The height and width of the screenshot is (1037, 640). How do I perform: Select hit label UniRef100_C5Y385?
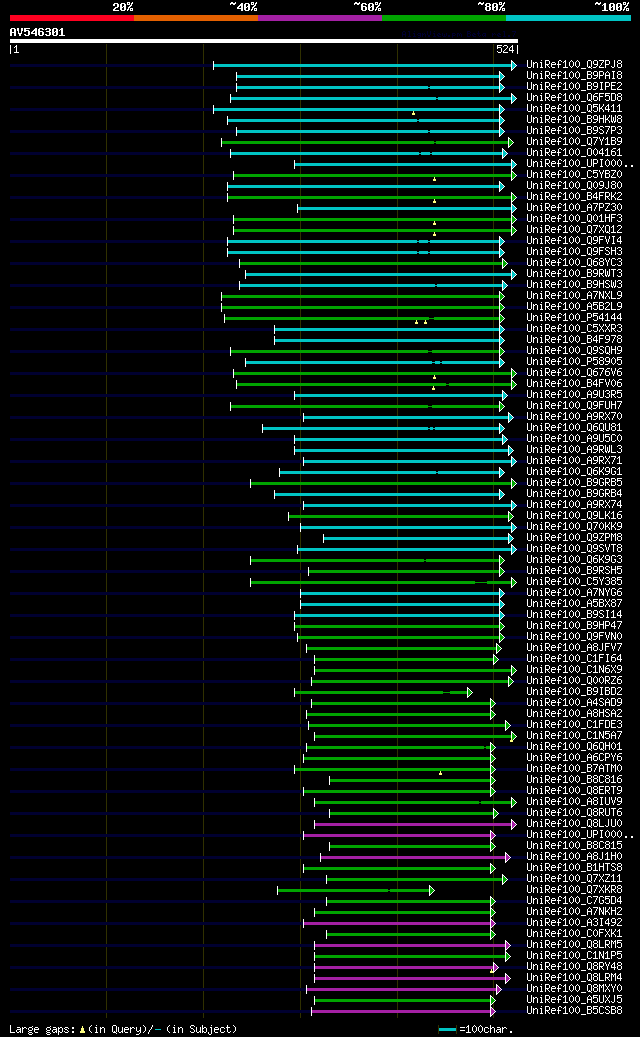(x=574, y=581)
